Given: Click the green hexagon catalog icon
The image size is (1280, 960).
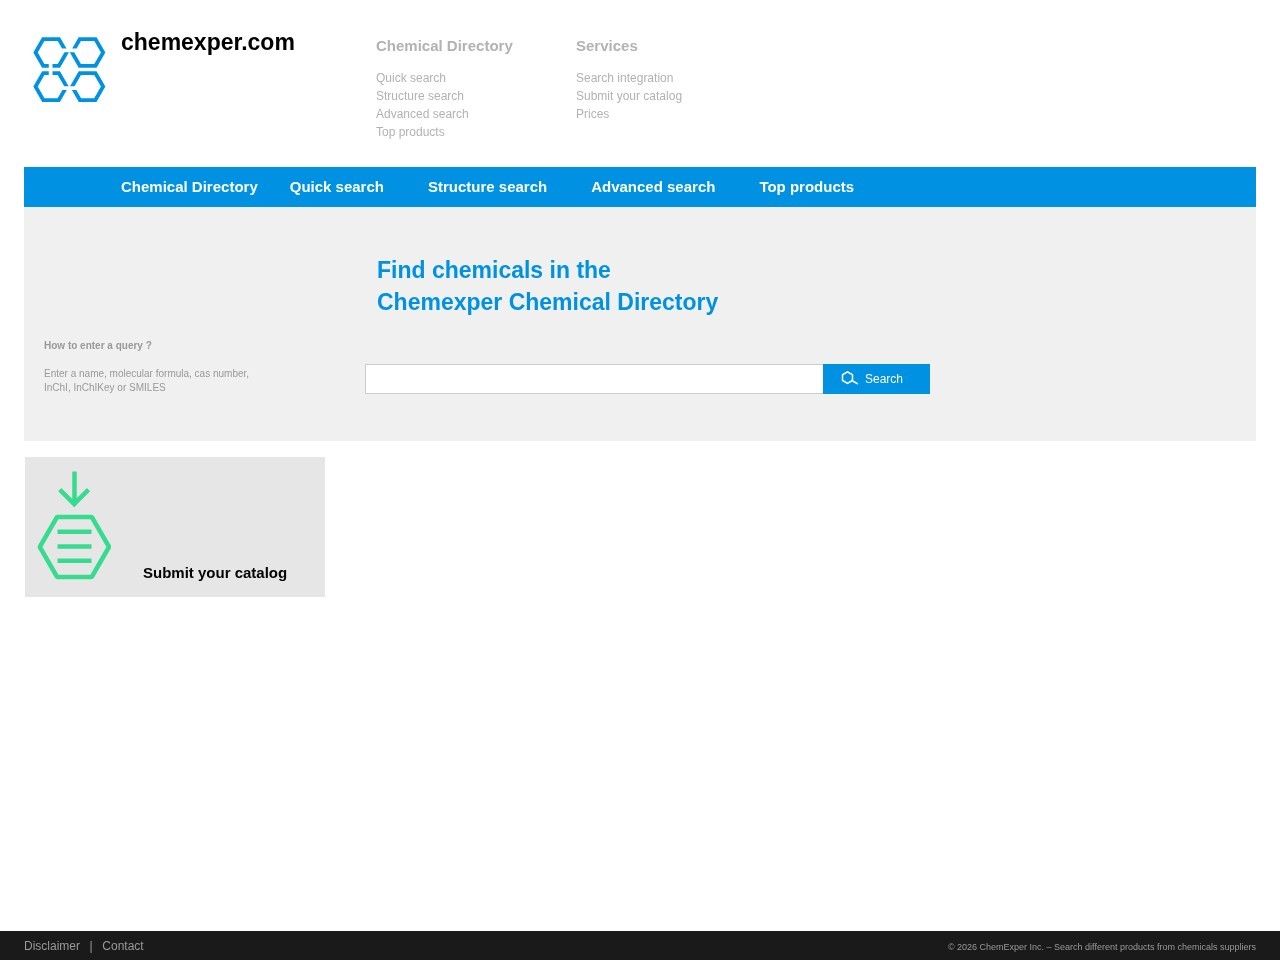Looking at the screenshot, I should point(74,546).
